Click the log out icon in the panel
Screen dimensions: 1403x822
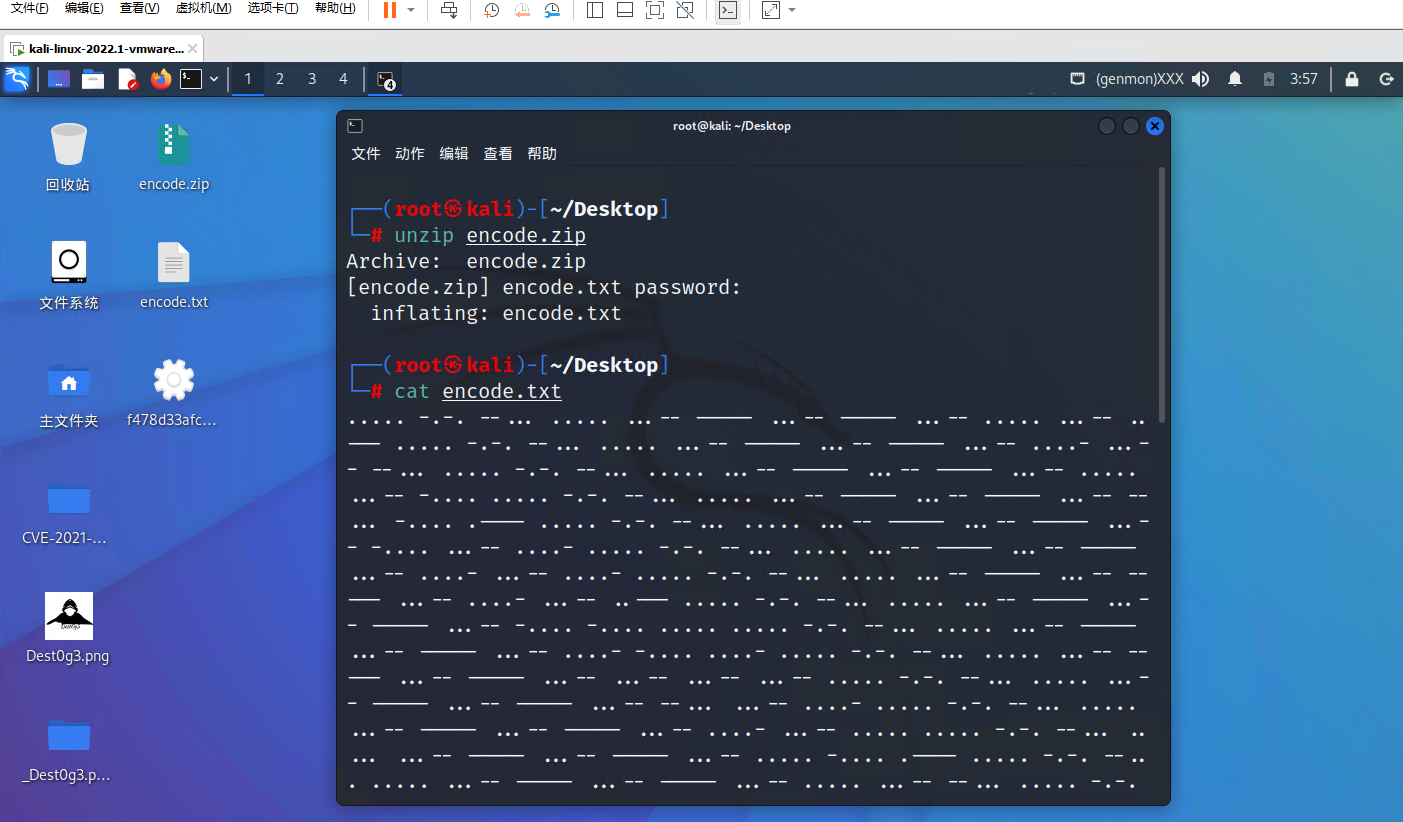(x=1386, y=79)
